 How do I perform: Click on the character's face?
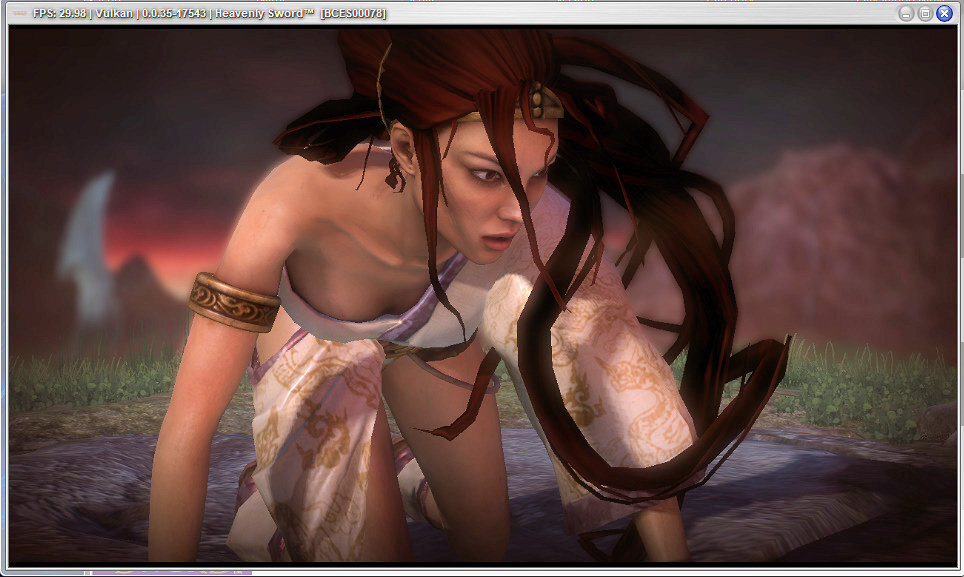click(480, 200)
